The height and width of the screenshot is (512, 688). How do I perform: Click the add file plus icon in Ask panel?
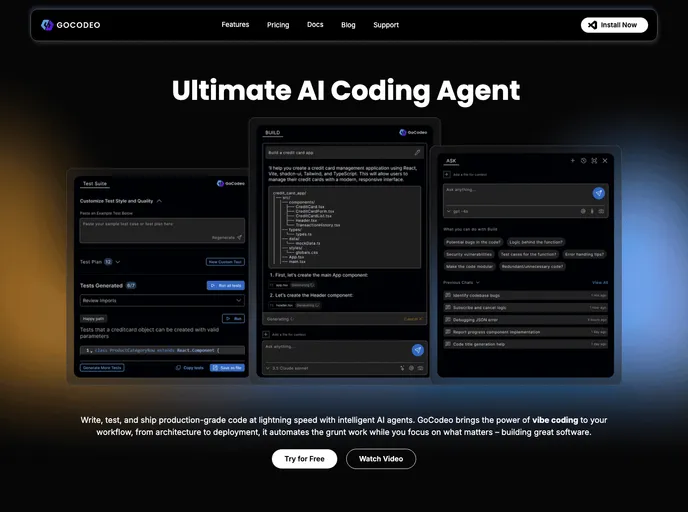(x=447, y=174)
